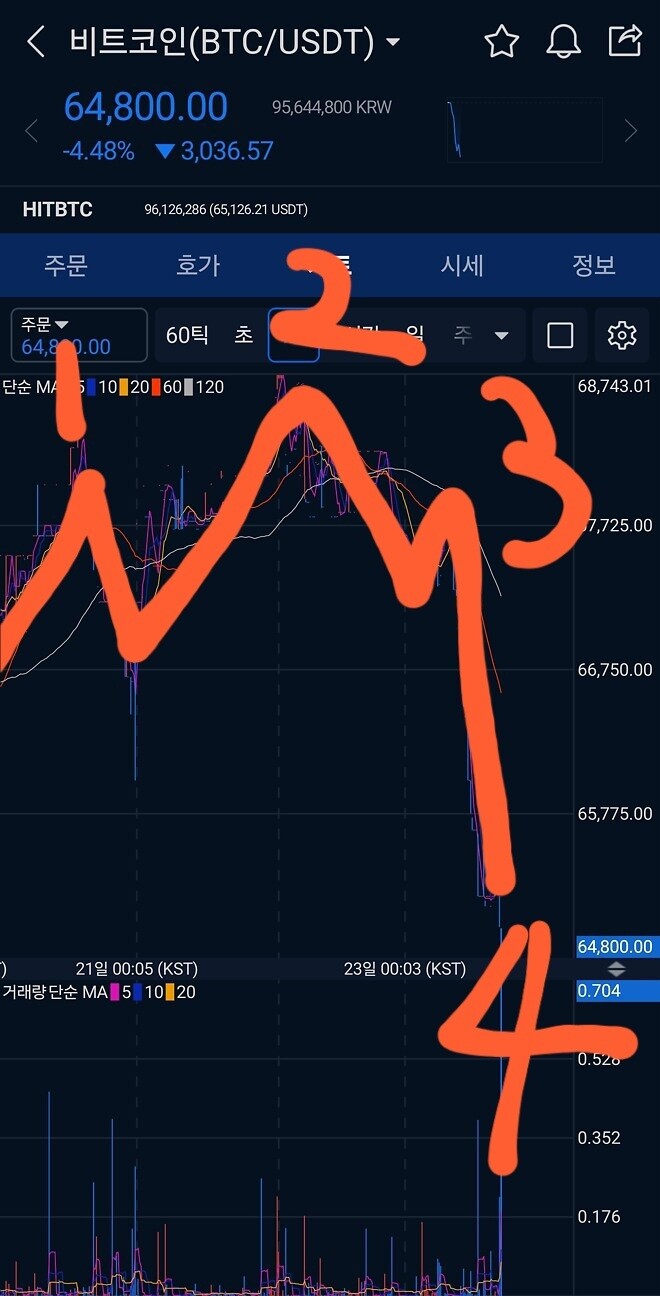Share the chart via share icon
The width and height of the screenshot is (660, 1296).
[x=625, y=41]
